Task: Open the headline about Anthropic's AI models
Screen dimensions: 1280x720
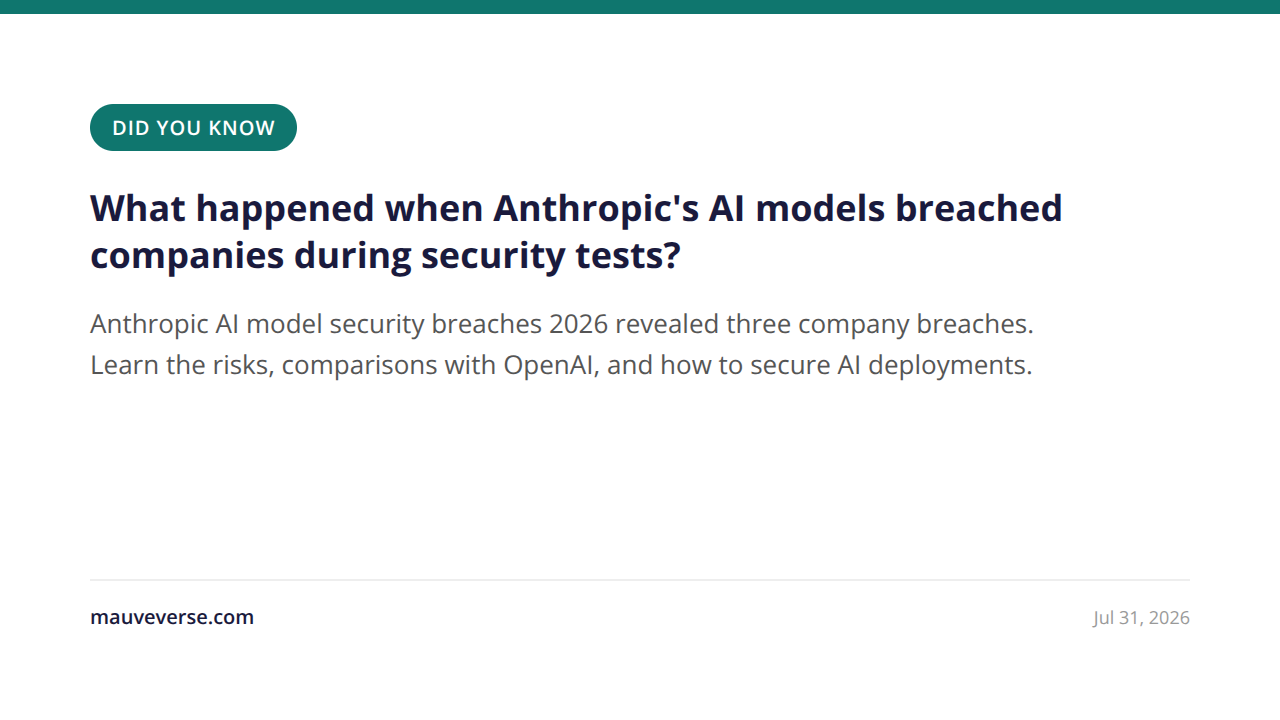Action: [x=576, y=232]
